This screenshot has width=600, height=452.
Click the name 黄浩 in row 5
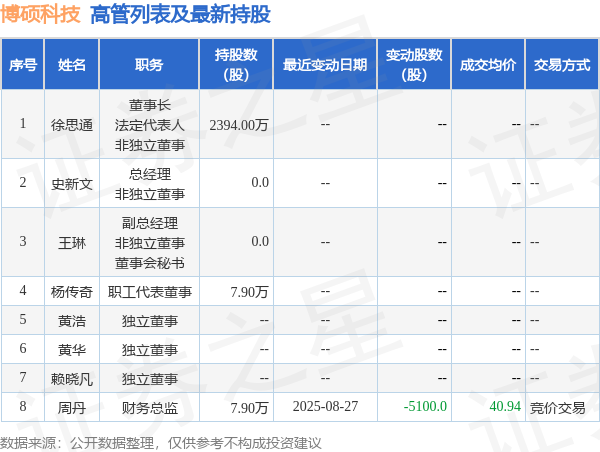click(x=72, y=321)
